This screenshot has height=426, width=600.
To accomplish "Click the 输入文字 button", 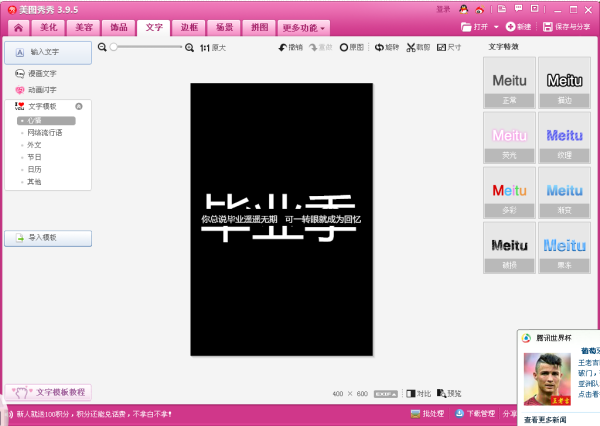I will 47,51.
